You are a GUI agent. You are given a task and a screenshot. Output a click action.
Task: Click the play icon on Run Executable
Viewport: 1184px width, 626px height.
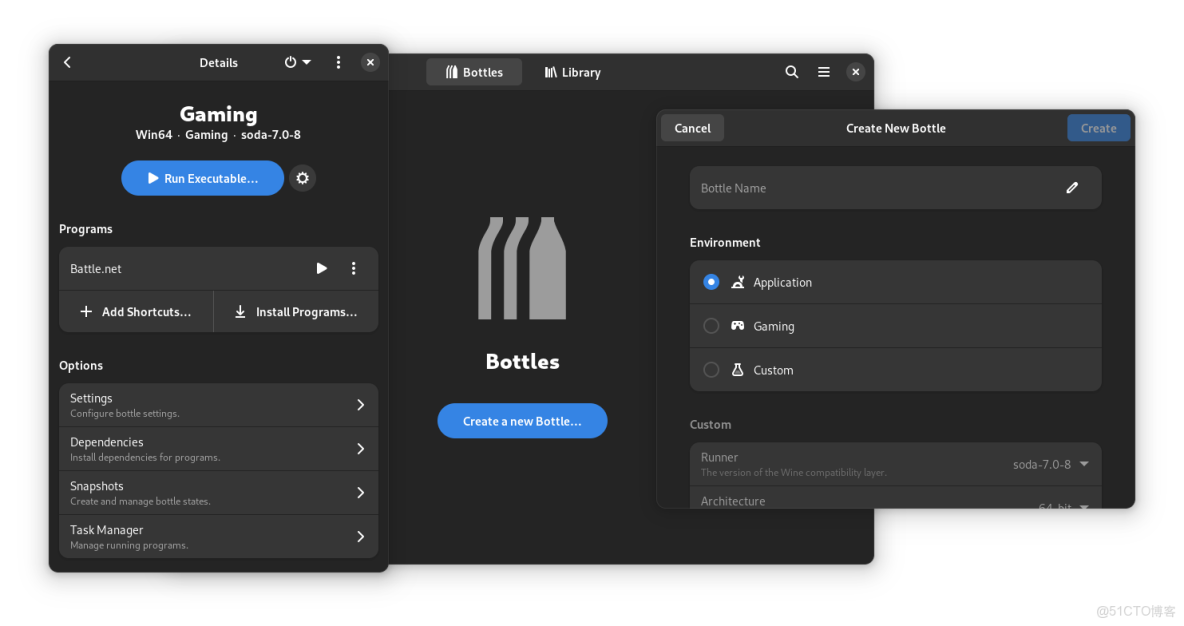153,178
